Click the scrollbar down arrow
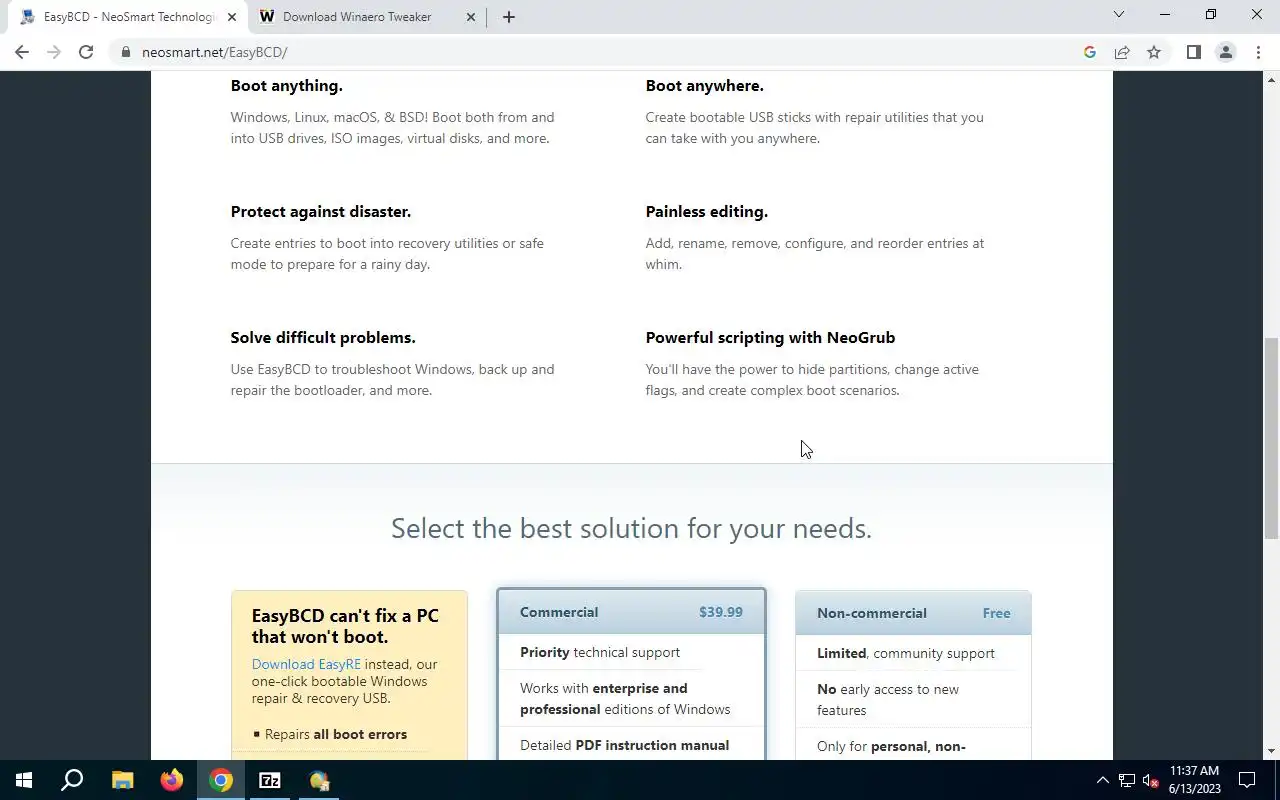1280x800 pixels. (x=1272, y=750)
